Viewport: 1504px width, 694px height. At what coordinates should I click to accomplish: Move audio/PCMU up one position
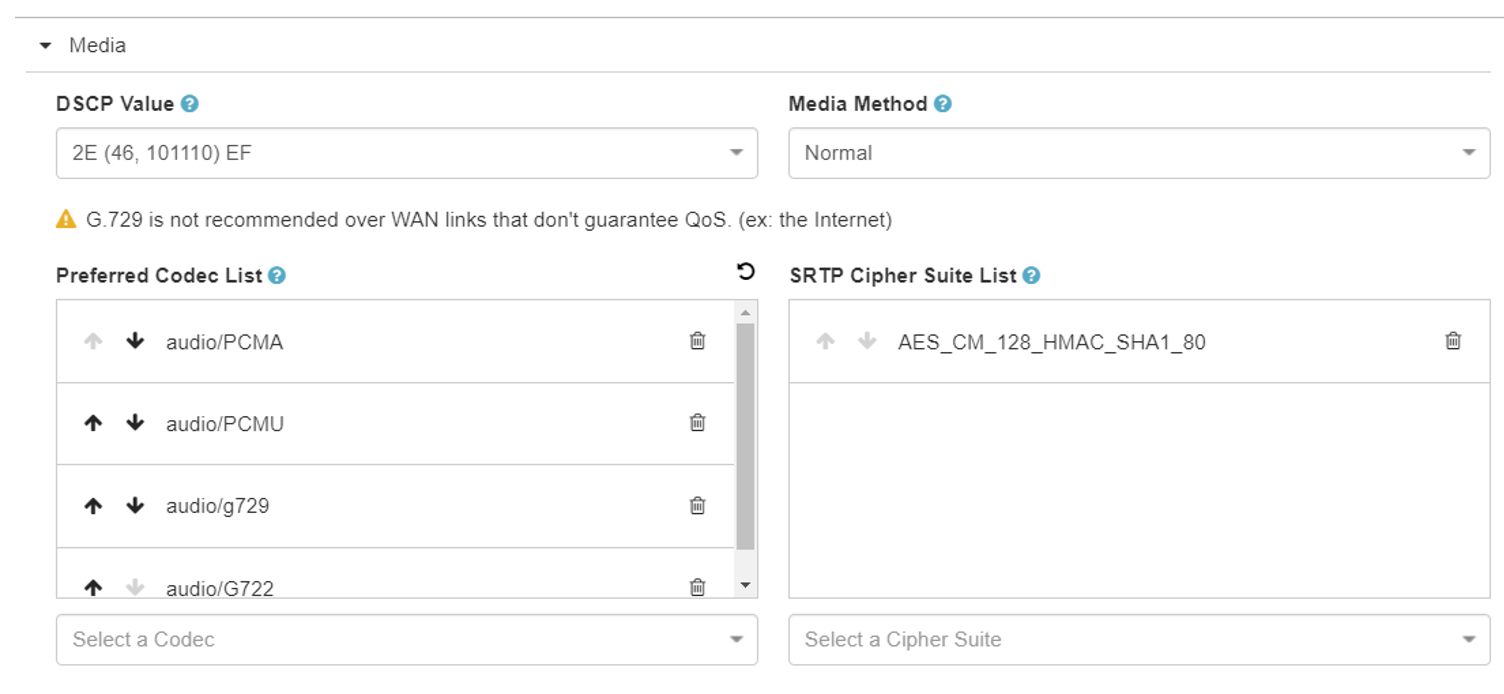point(93,423)
